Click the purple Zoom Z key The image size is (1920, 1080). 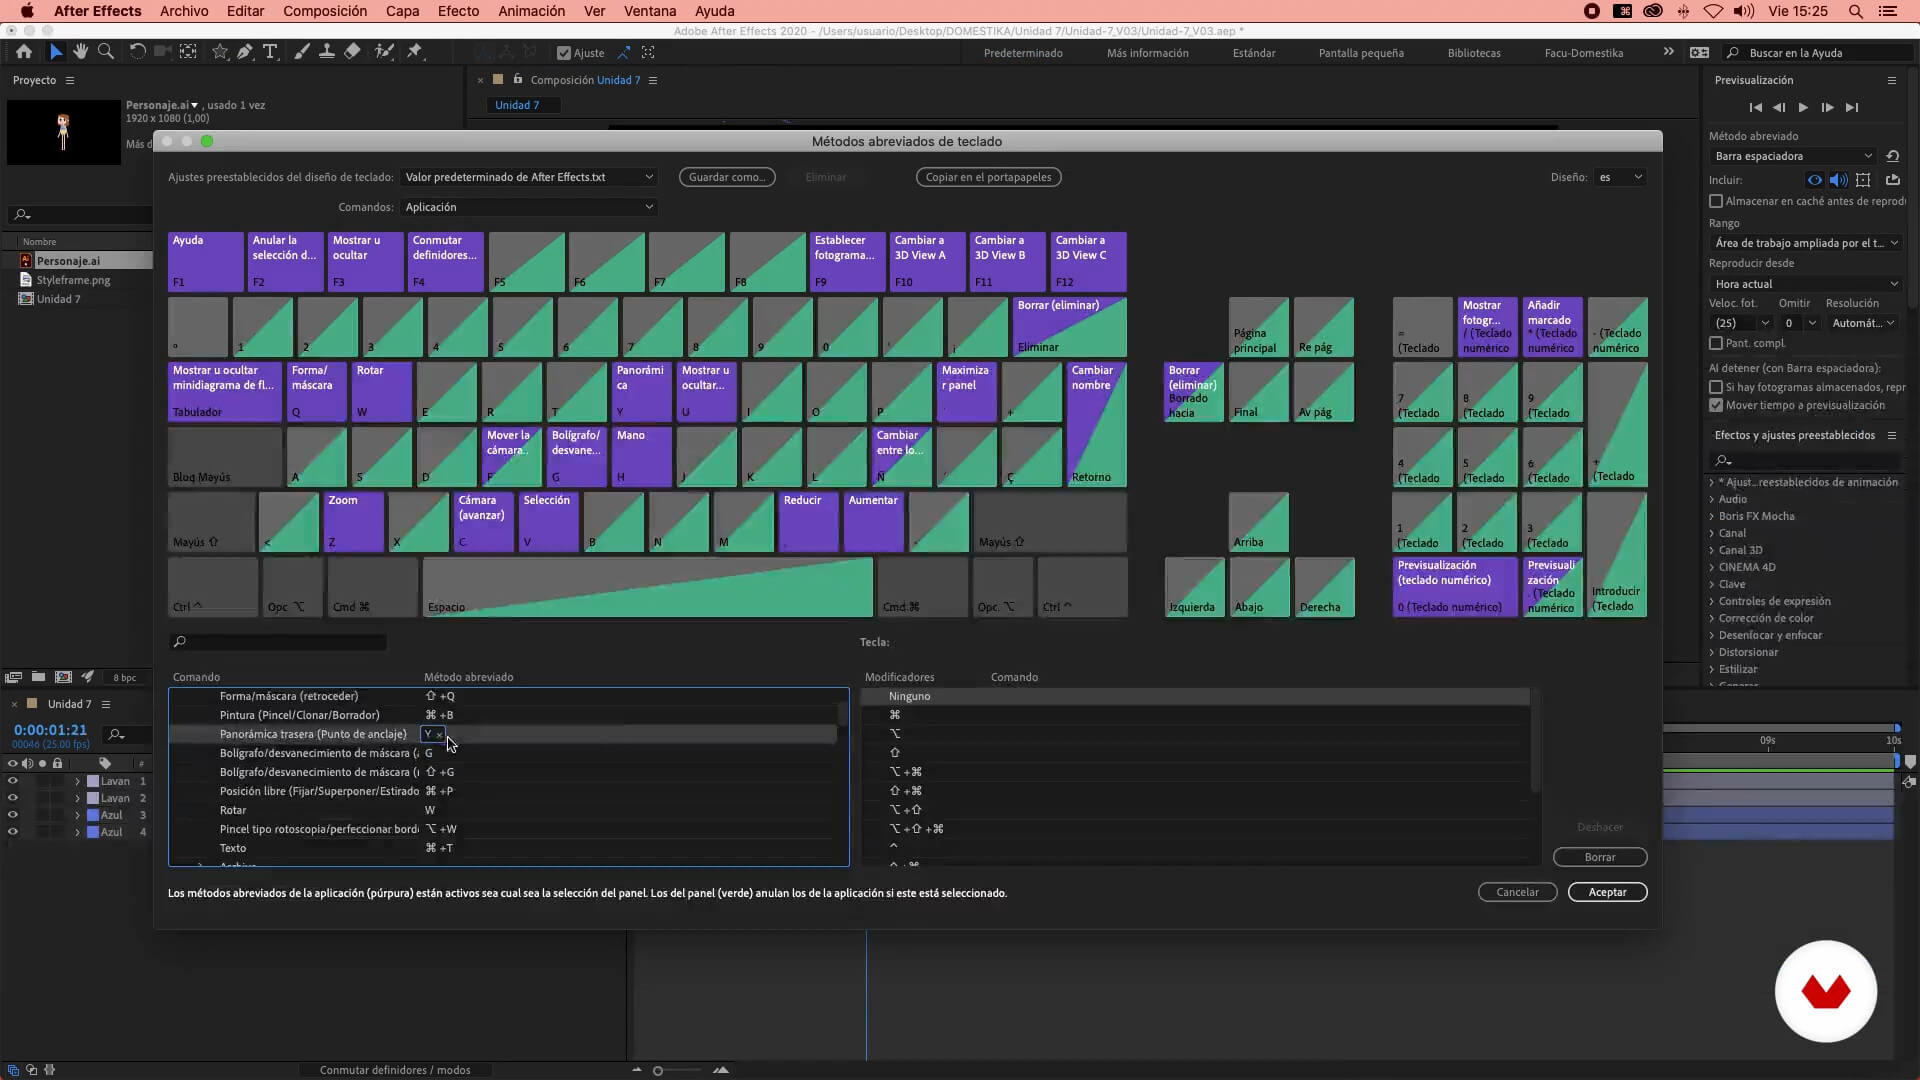pos(353,522)
